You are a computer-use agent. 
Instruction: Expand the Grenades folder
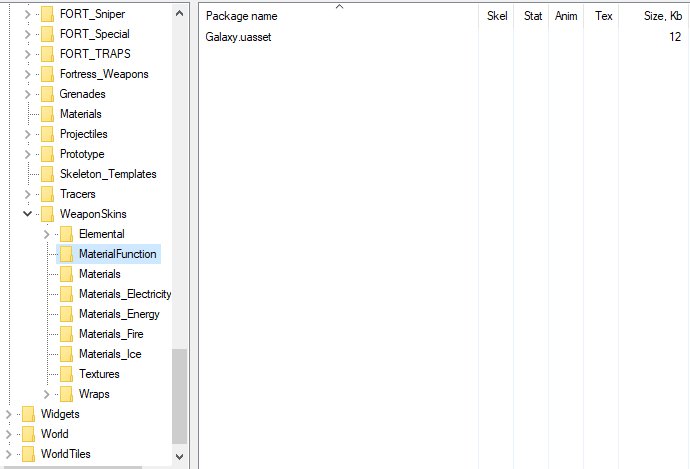pyautogui.click(x=27, y=94)
